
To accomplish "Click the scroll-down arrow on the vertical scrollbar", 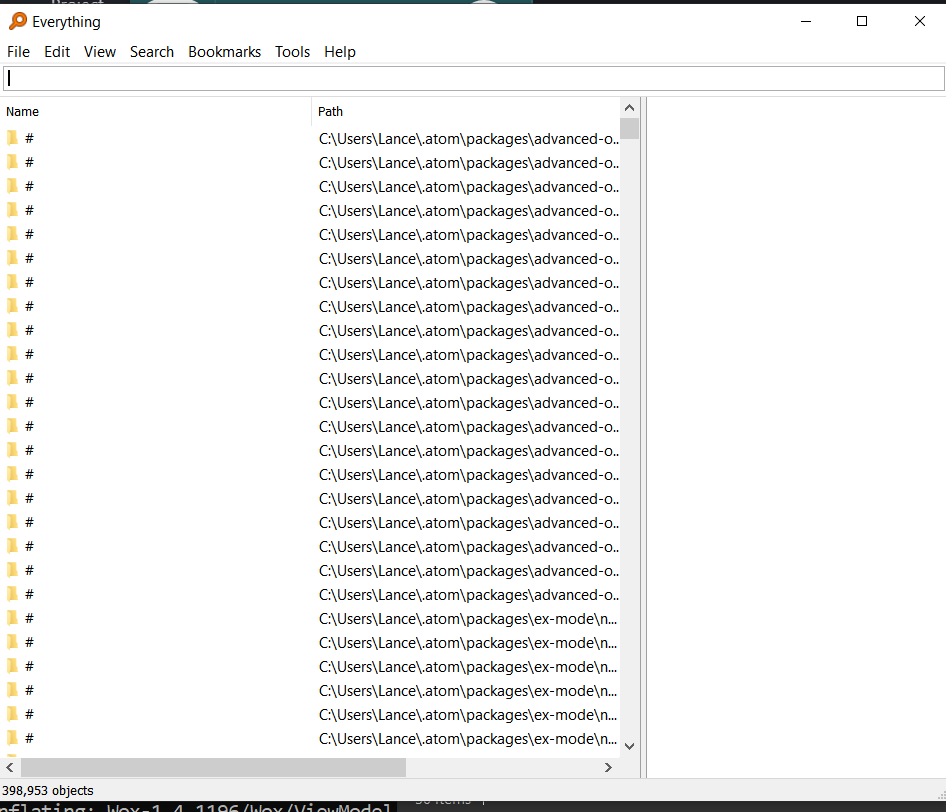I will coord(629,744).
